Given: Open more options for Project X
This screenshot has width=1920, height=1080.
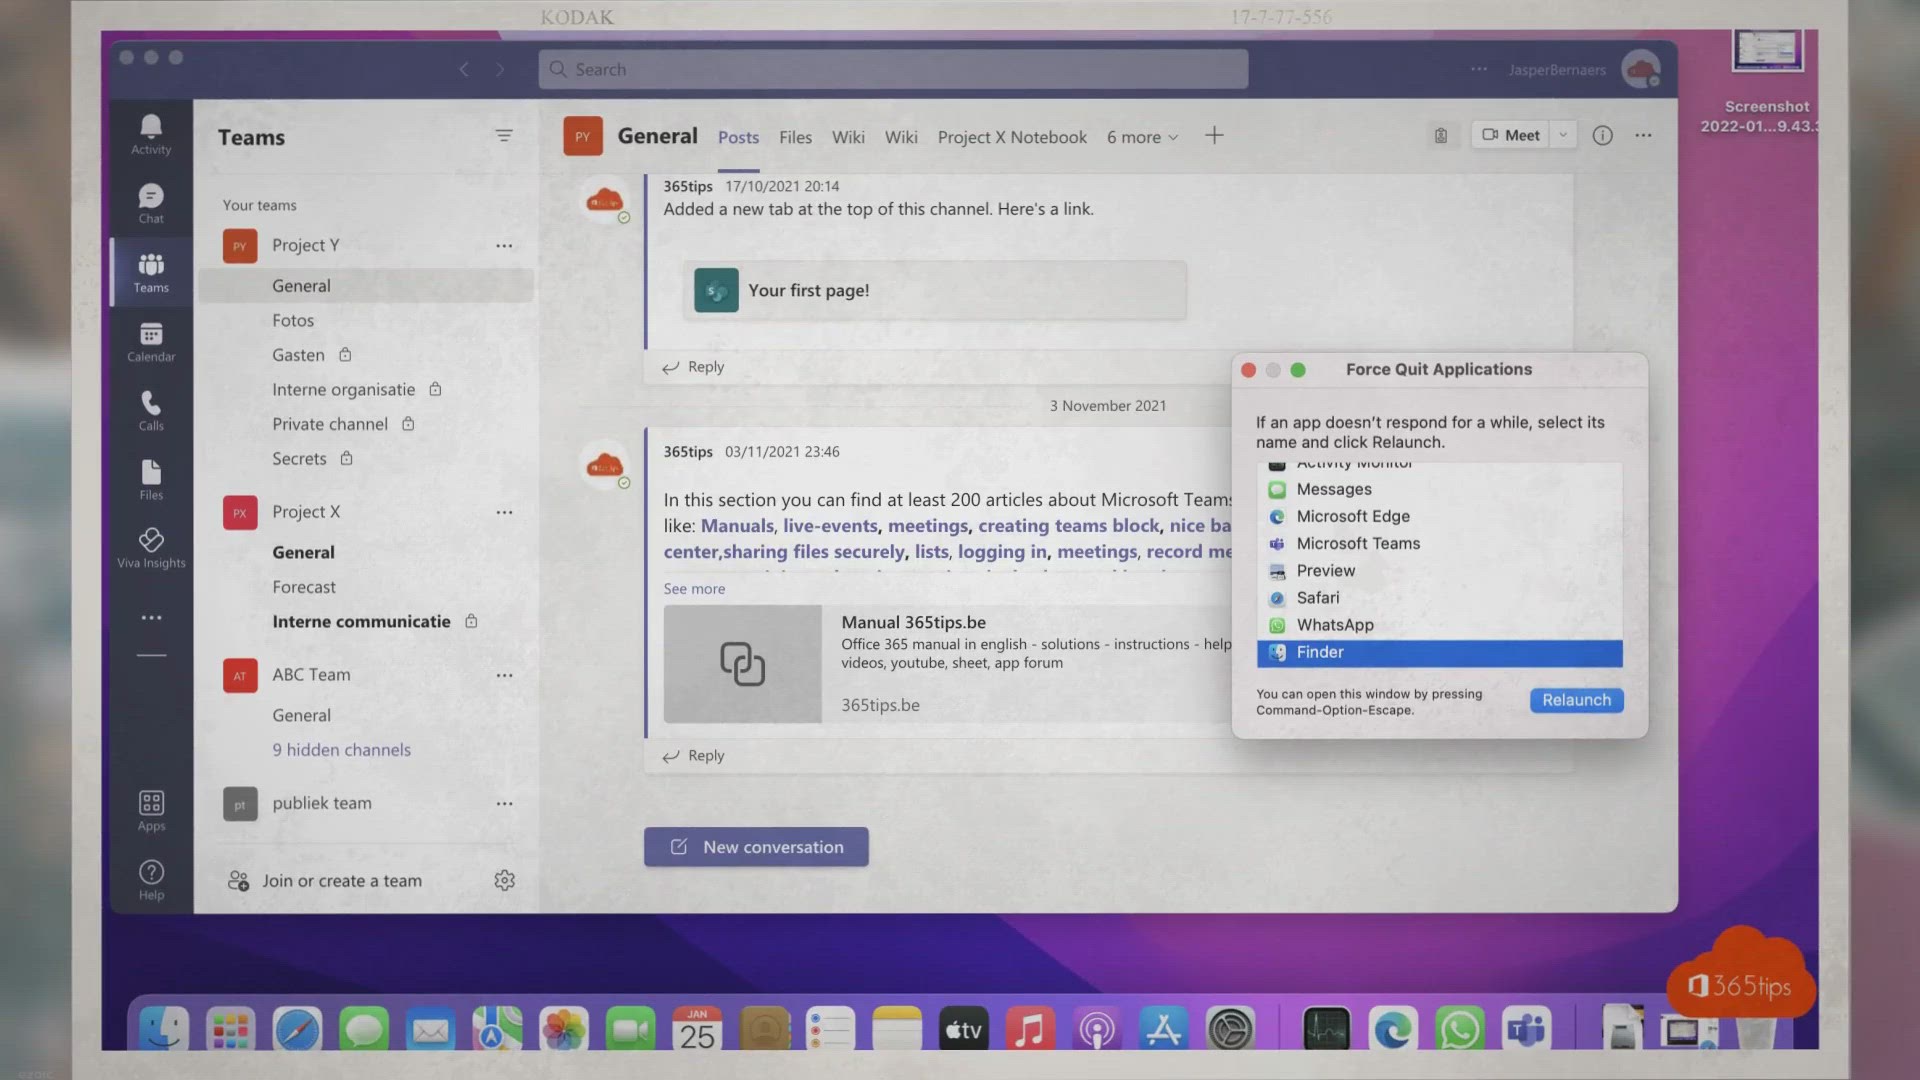Looking at the screenshot, I should tap(504, 512).
